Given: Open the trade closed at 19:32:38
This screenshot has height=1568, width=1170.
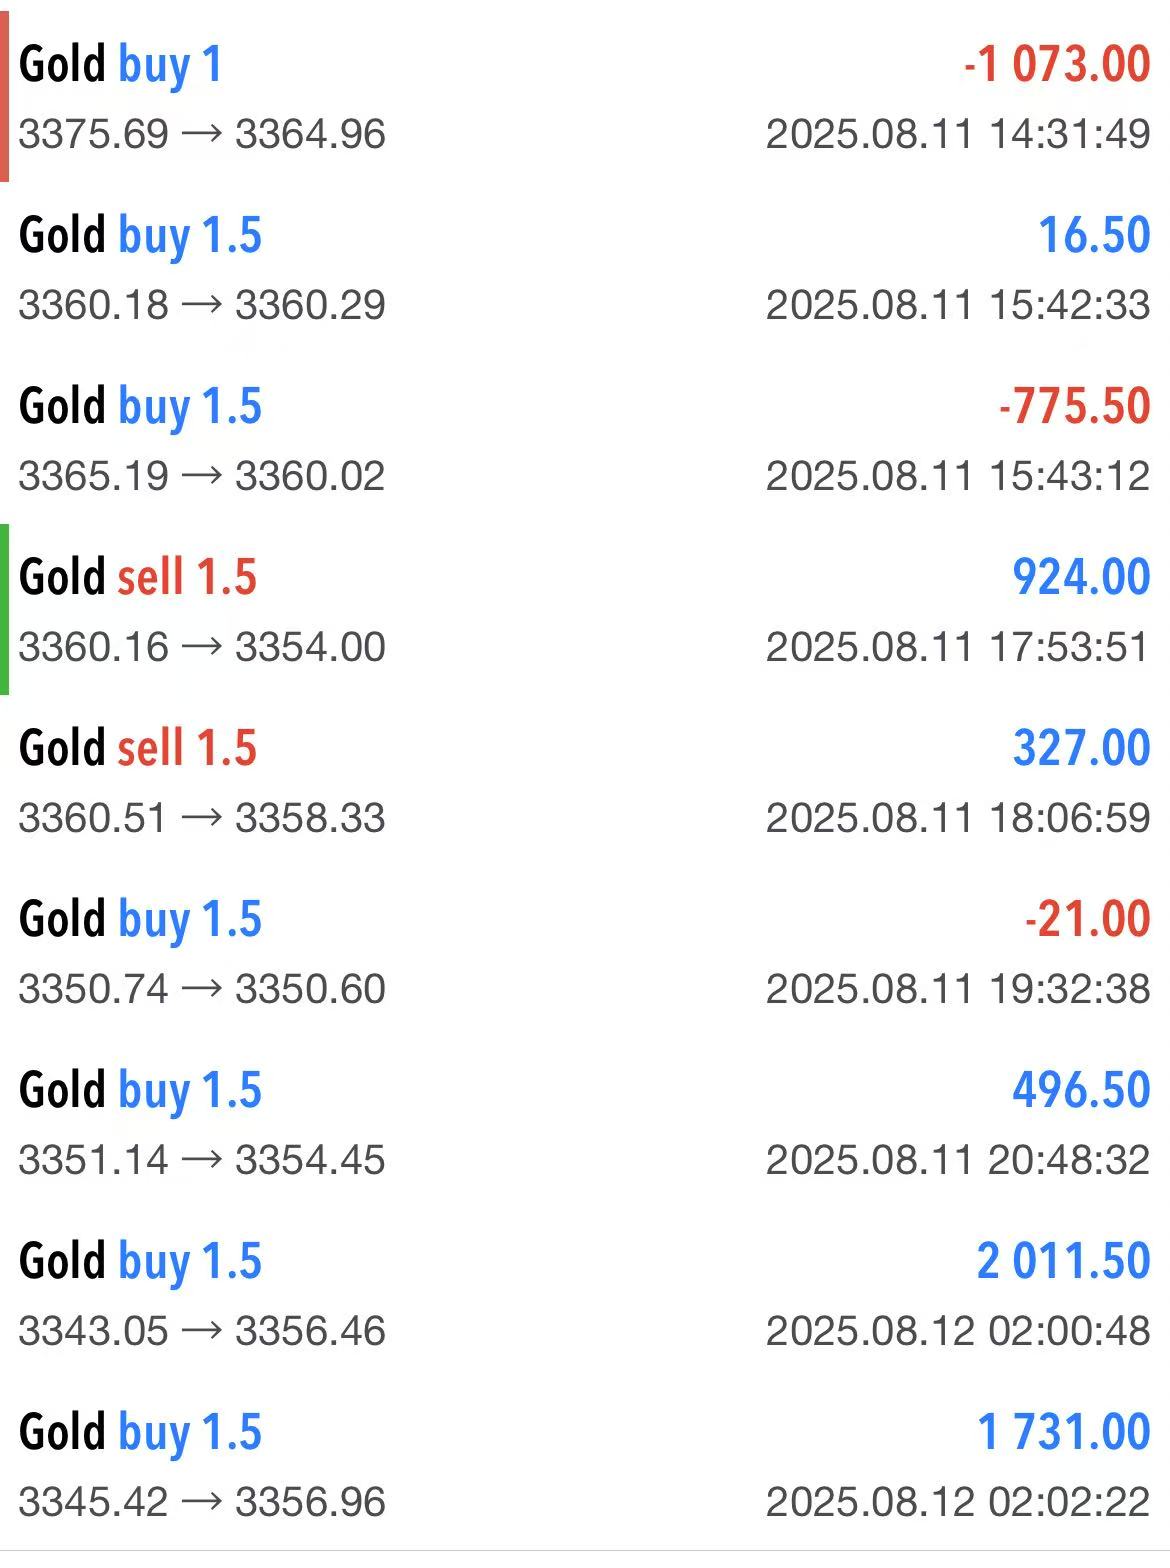Looking at the screenshot, I should pos(585,952).
